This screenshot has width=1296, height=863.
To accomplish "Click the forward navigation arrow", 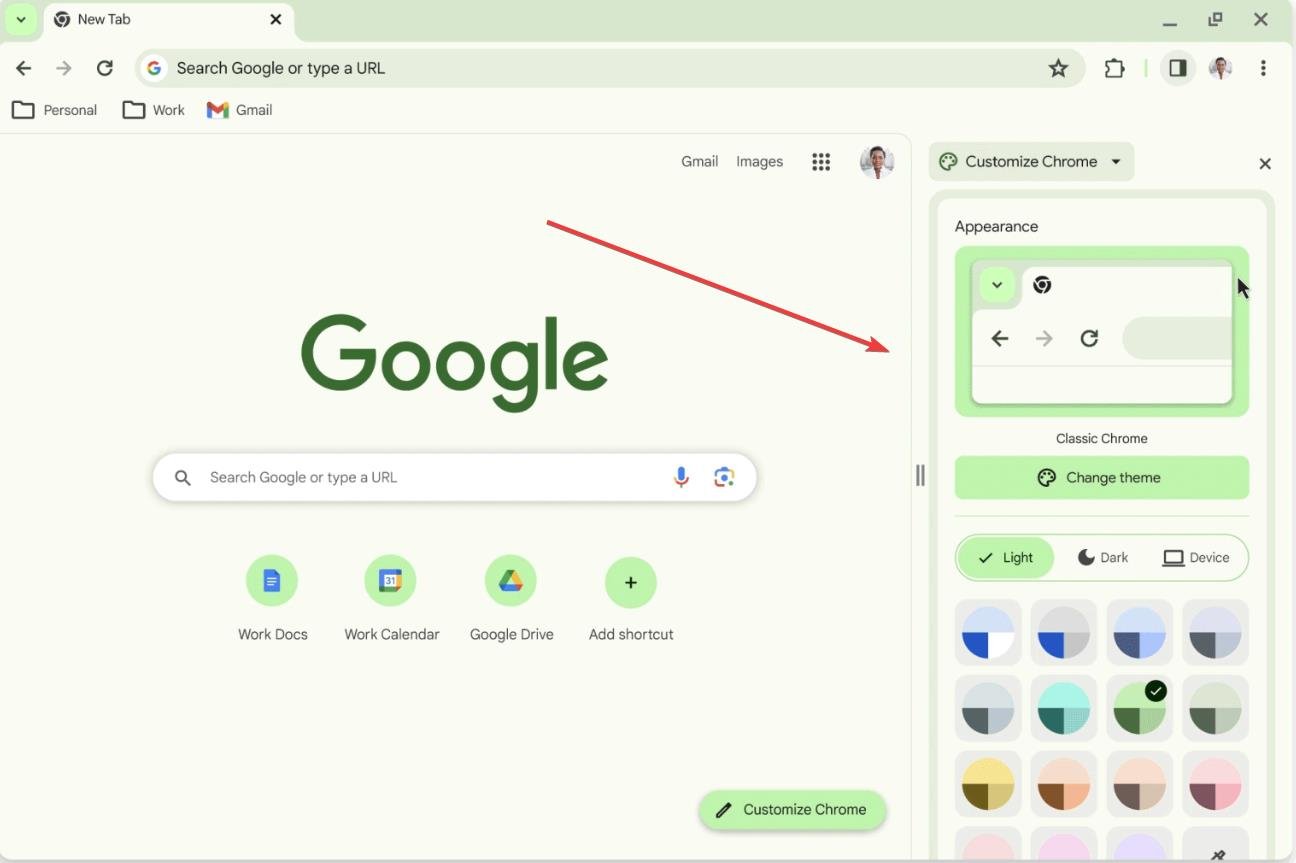I will tap(64, 68).
